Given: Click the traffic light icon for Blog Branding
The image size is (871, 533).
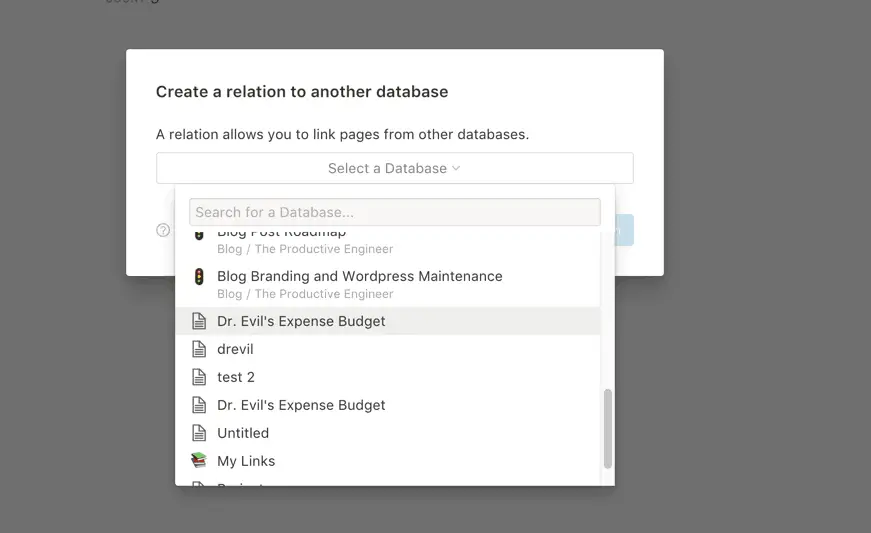Looking at the screenshot, I should point(199,276).
